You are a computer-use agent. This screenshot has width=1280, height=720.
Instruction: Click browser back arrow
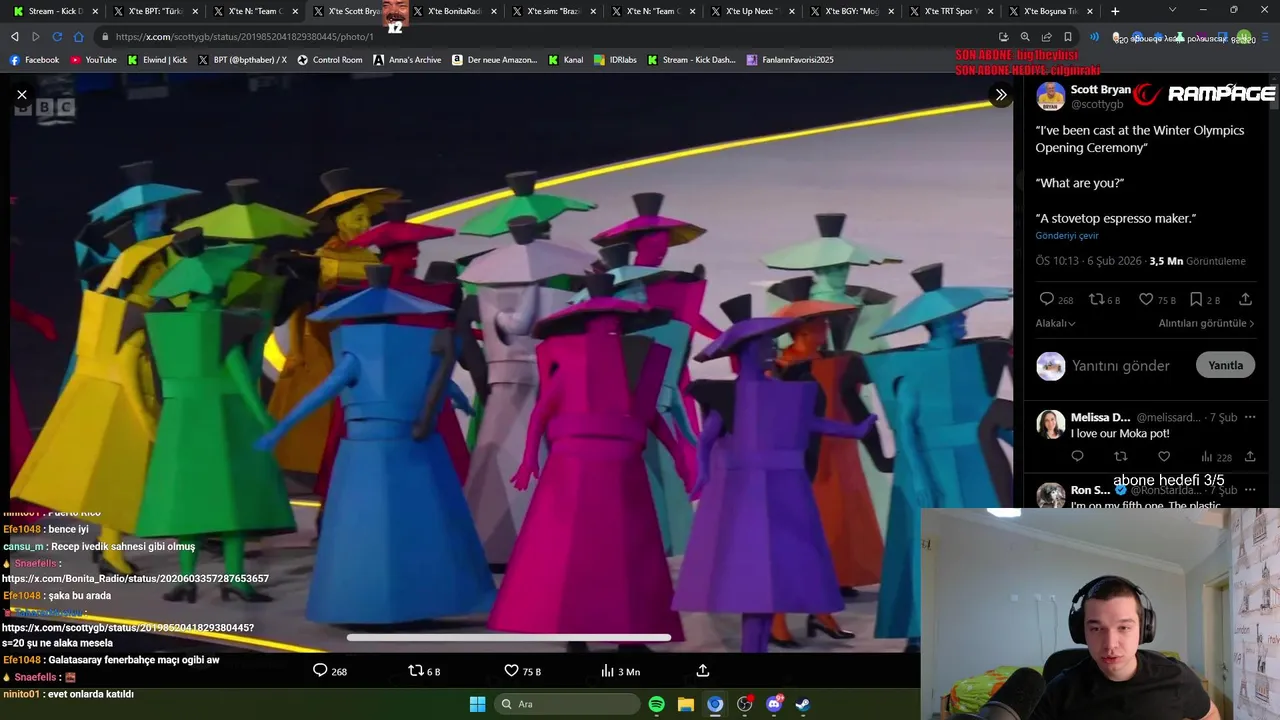tap(14, 37)
